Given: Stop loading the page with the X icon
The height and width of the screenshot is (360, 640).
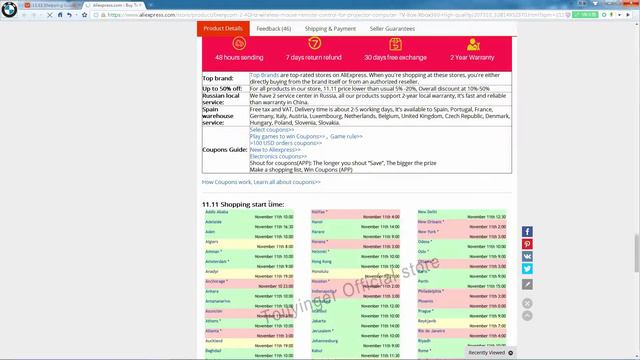Looking at the screenshot, I should (x=49, y=15).
